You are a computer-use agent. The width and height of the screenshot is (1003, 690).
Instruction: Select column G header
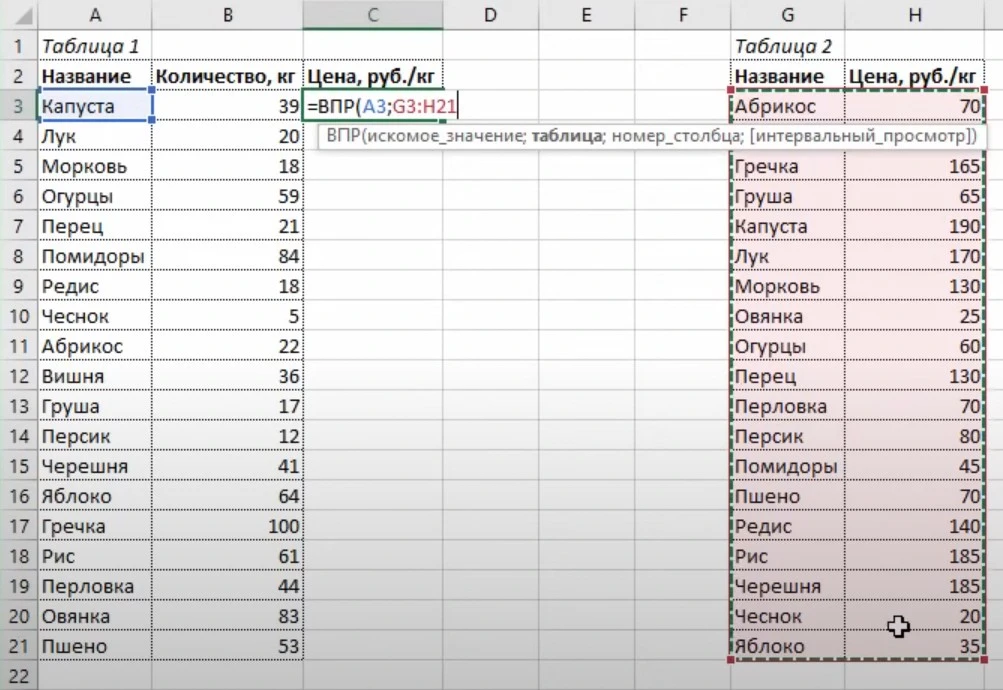788,15
